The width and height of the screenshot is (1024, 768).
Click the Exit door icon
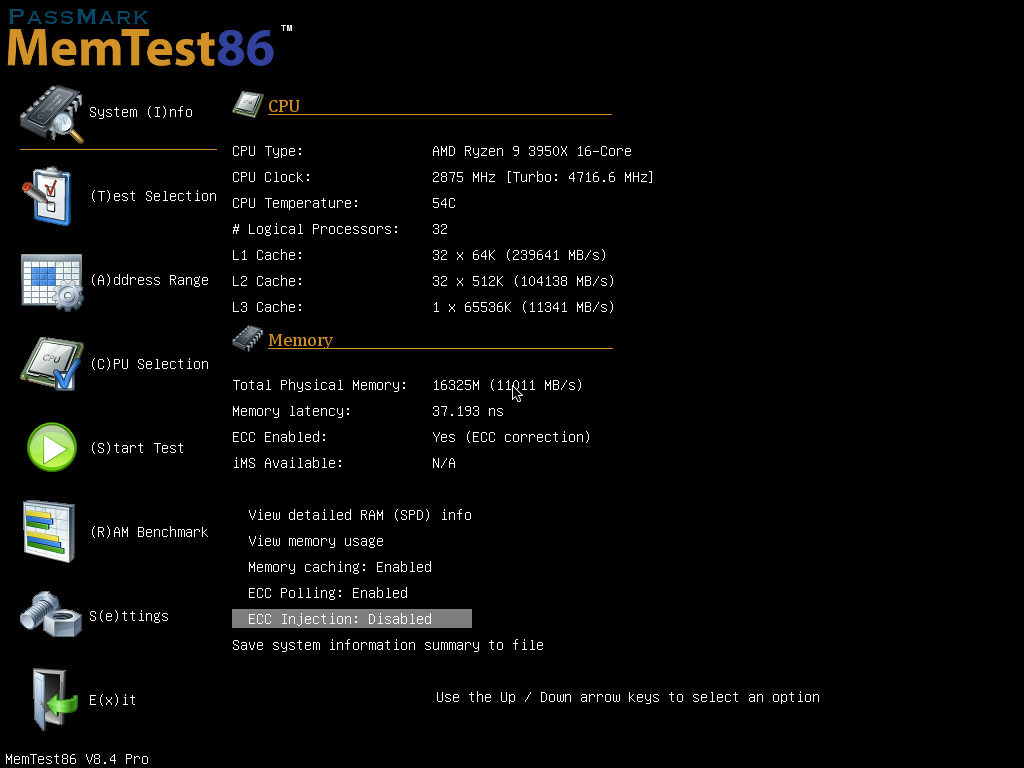(55, 699)
